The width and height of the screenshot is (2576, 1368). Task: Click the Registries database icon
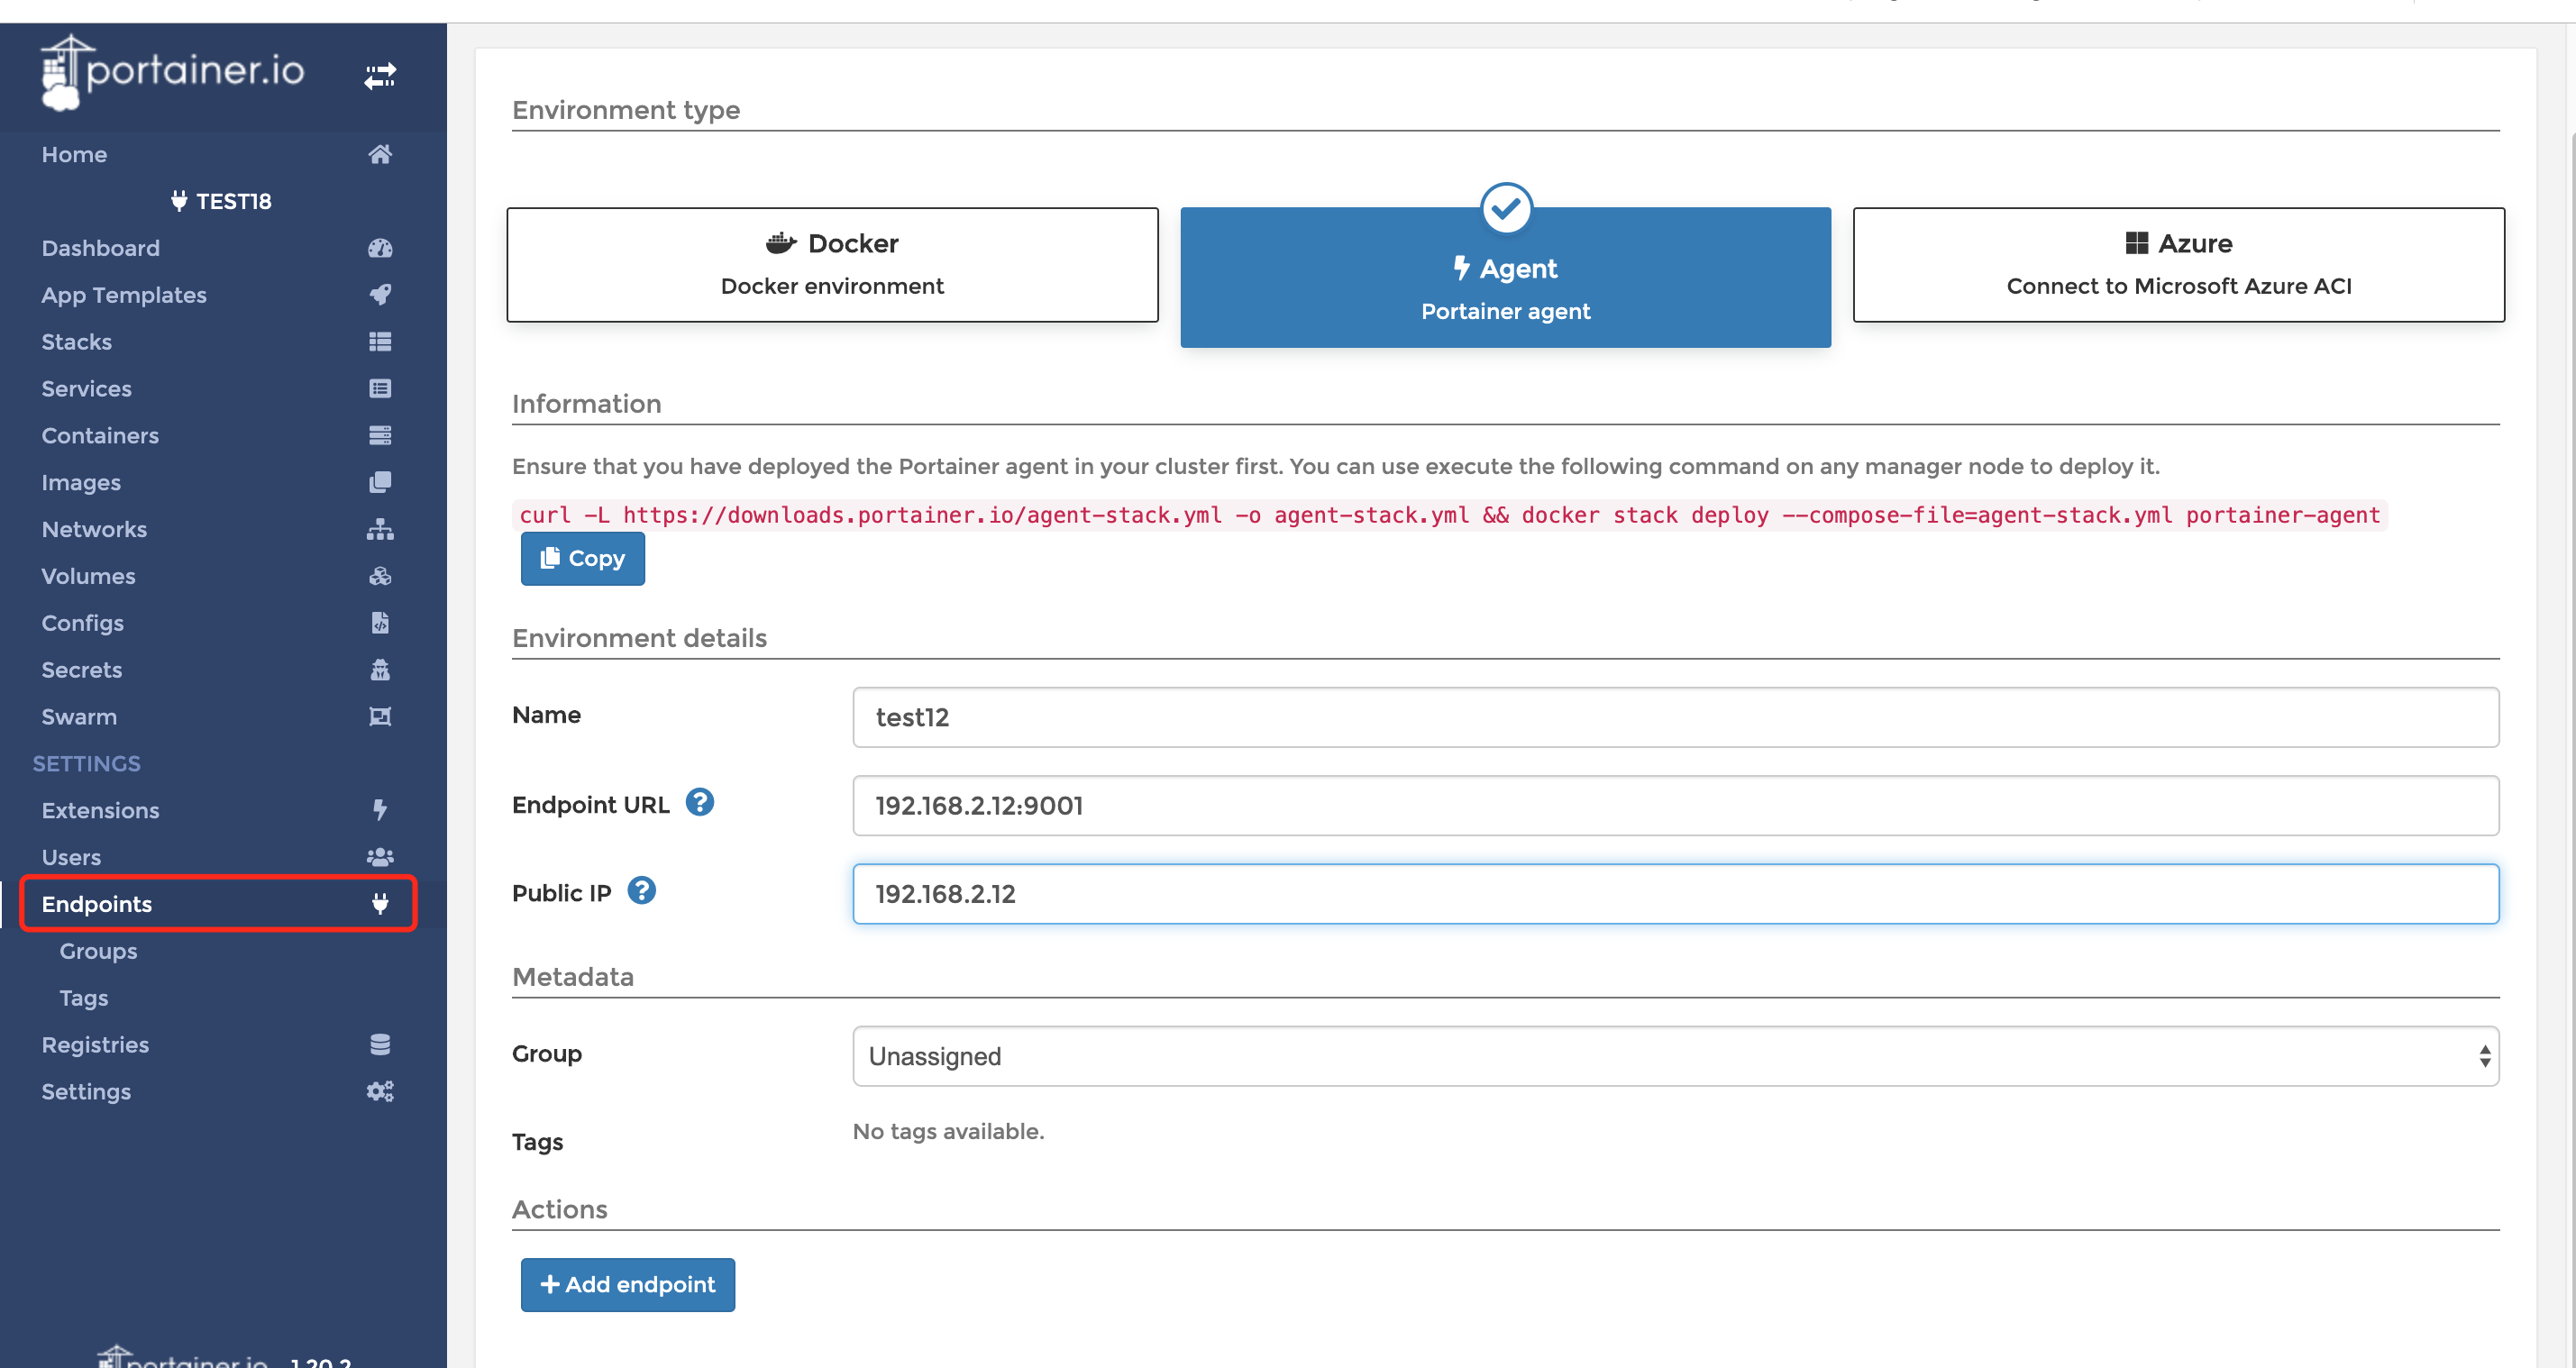pos(380,1044)
